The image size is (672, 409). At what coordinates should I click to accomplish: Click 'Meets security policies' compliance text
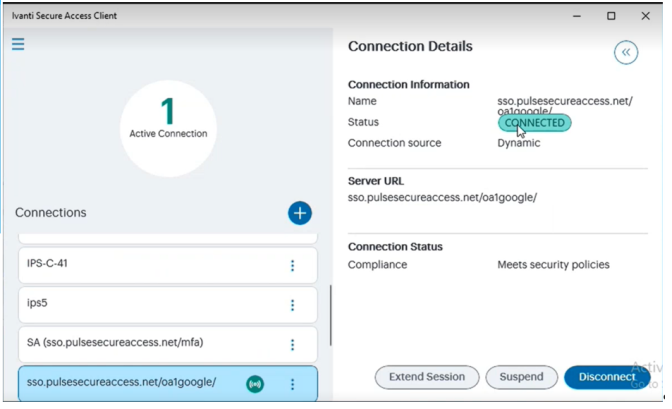pos(553,265)
